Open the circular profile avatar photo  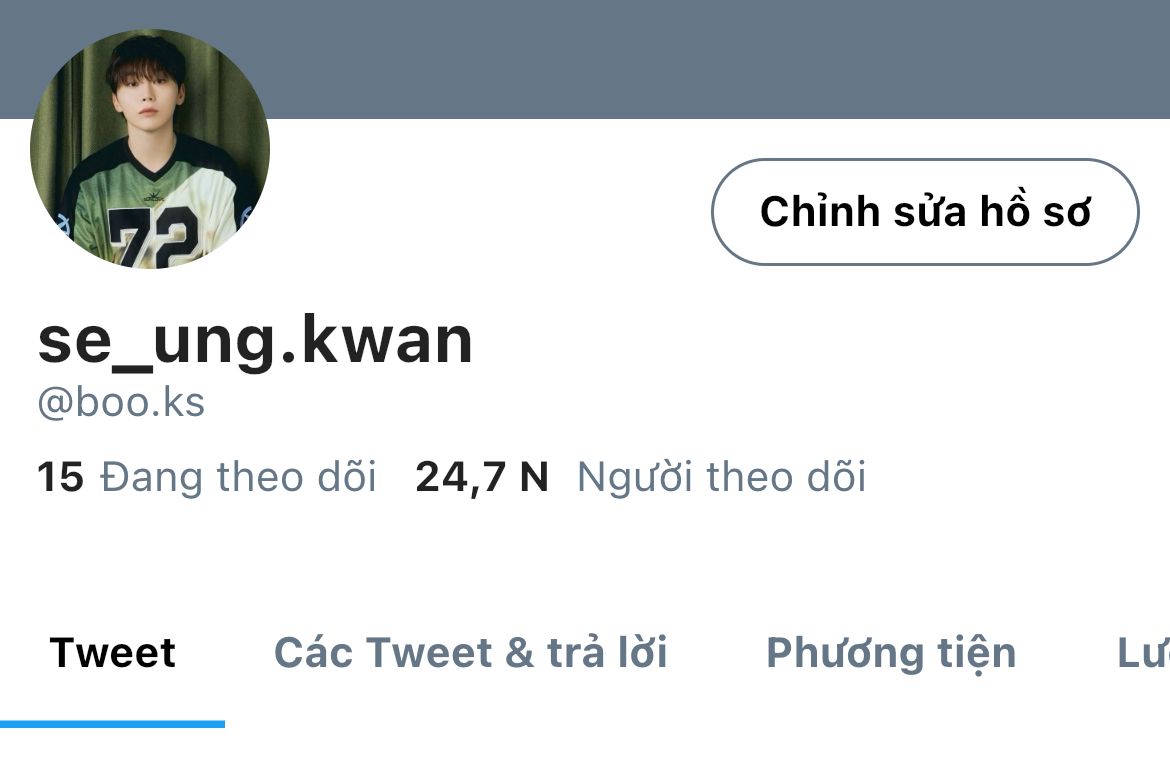150,148
